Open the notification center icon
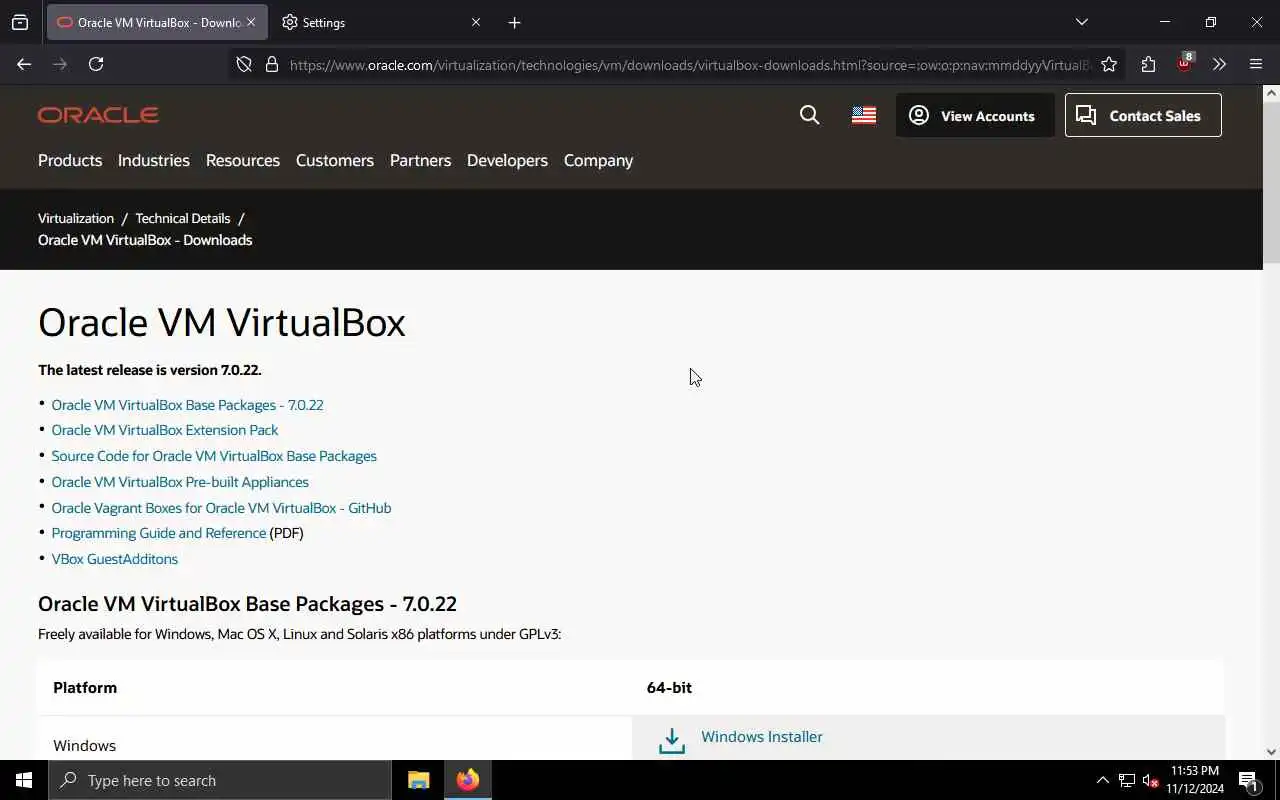Viewport: 1280px width, 800px height. (x=1249, y=780)
